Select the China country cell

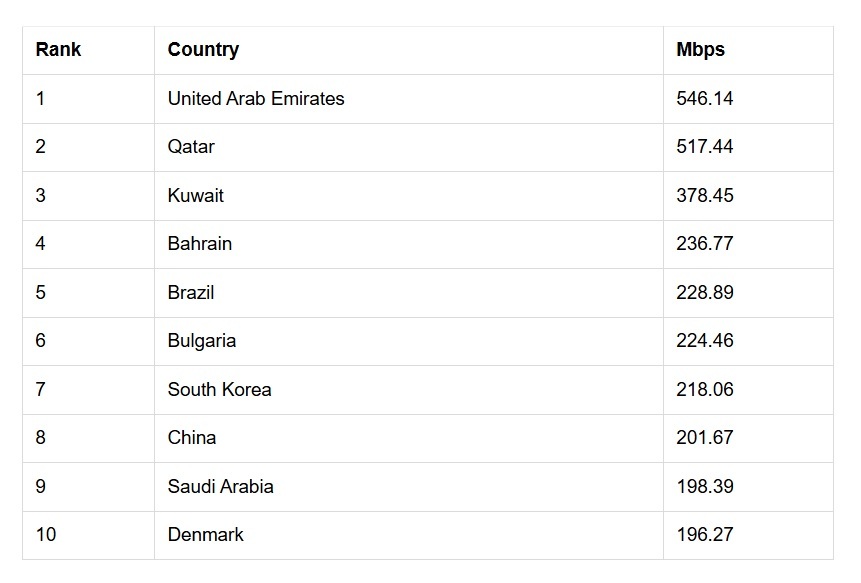point(192,437)
